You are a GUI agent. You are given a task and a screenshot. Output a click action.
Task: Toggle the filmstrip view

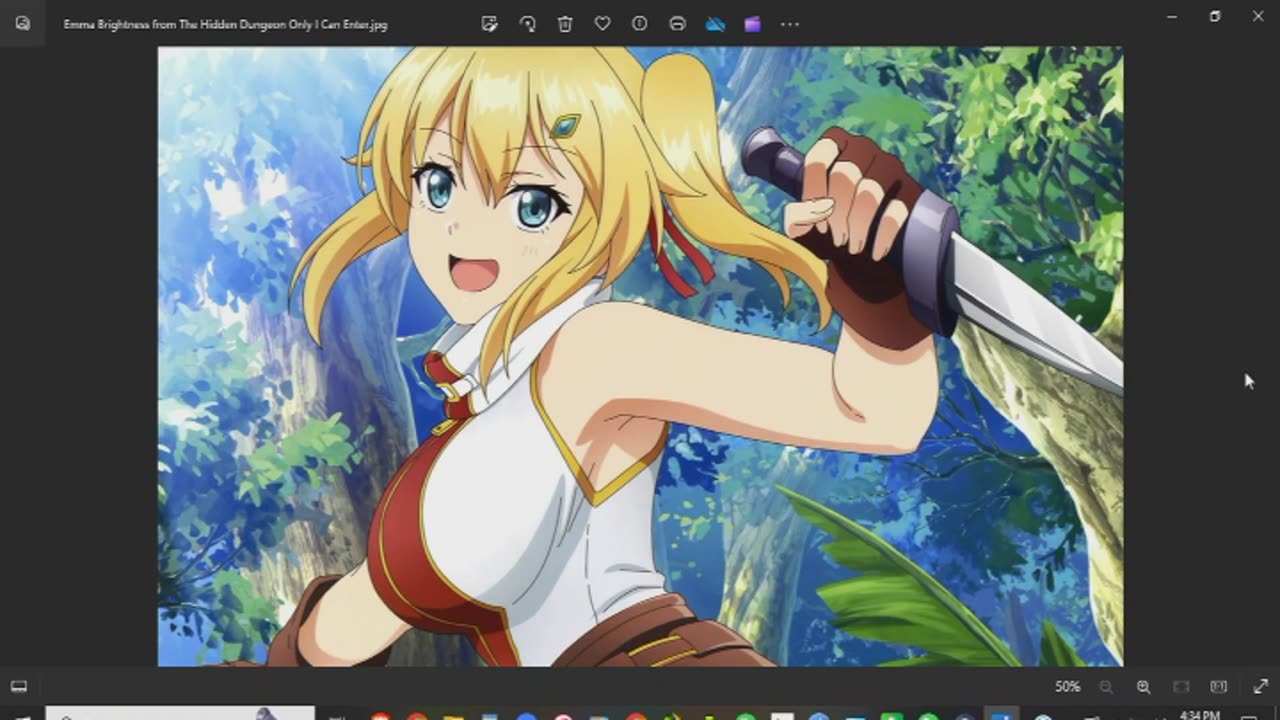click(19, 687)
